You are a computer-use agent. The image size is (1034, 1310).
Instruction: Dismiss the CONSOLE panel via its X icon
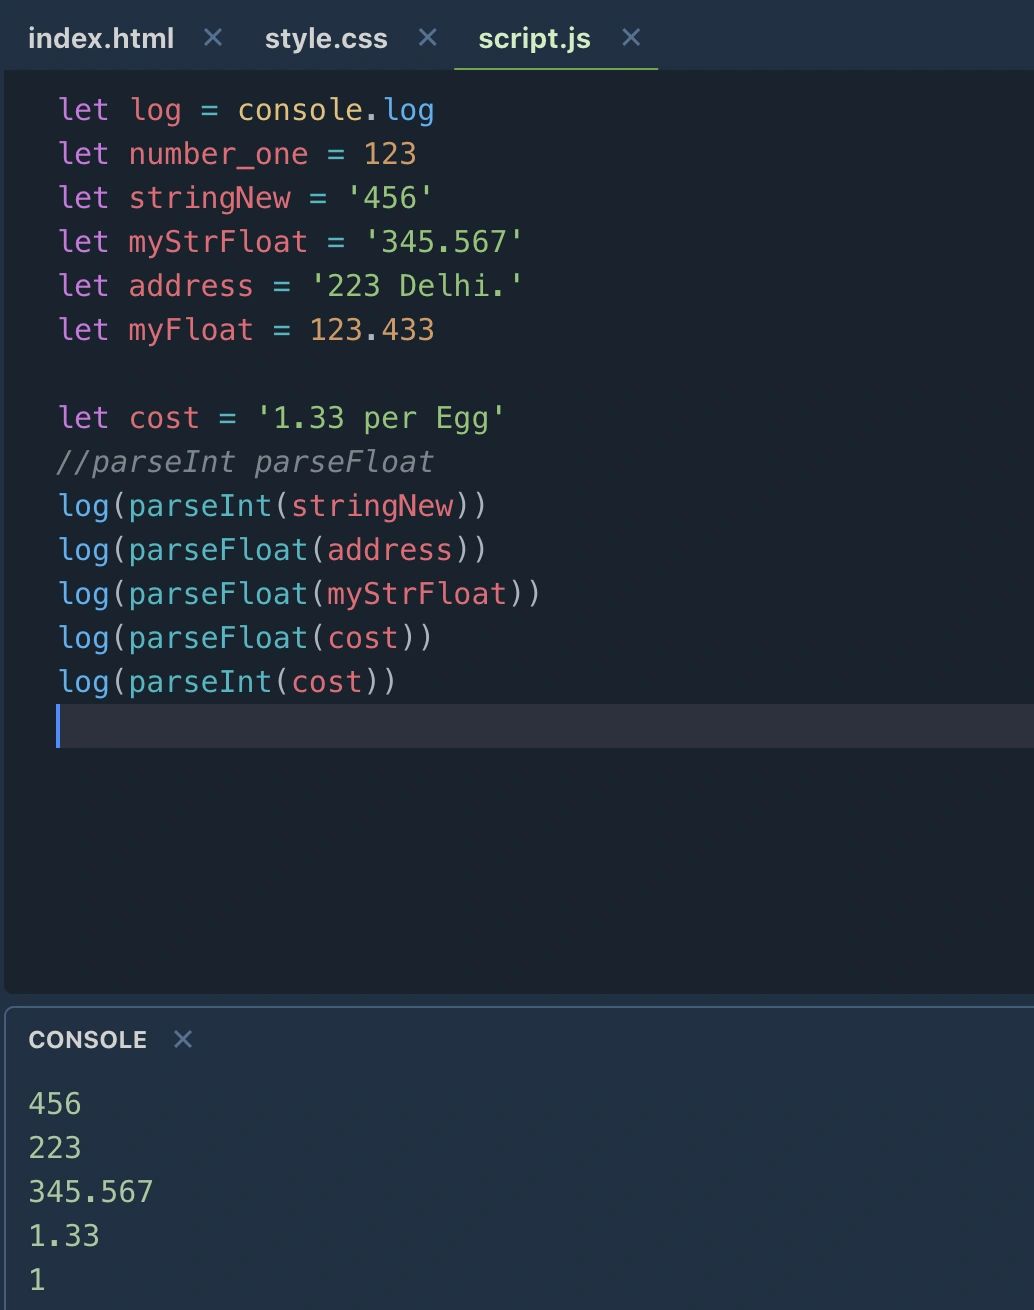click(183, 1040)
